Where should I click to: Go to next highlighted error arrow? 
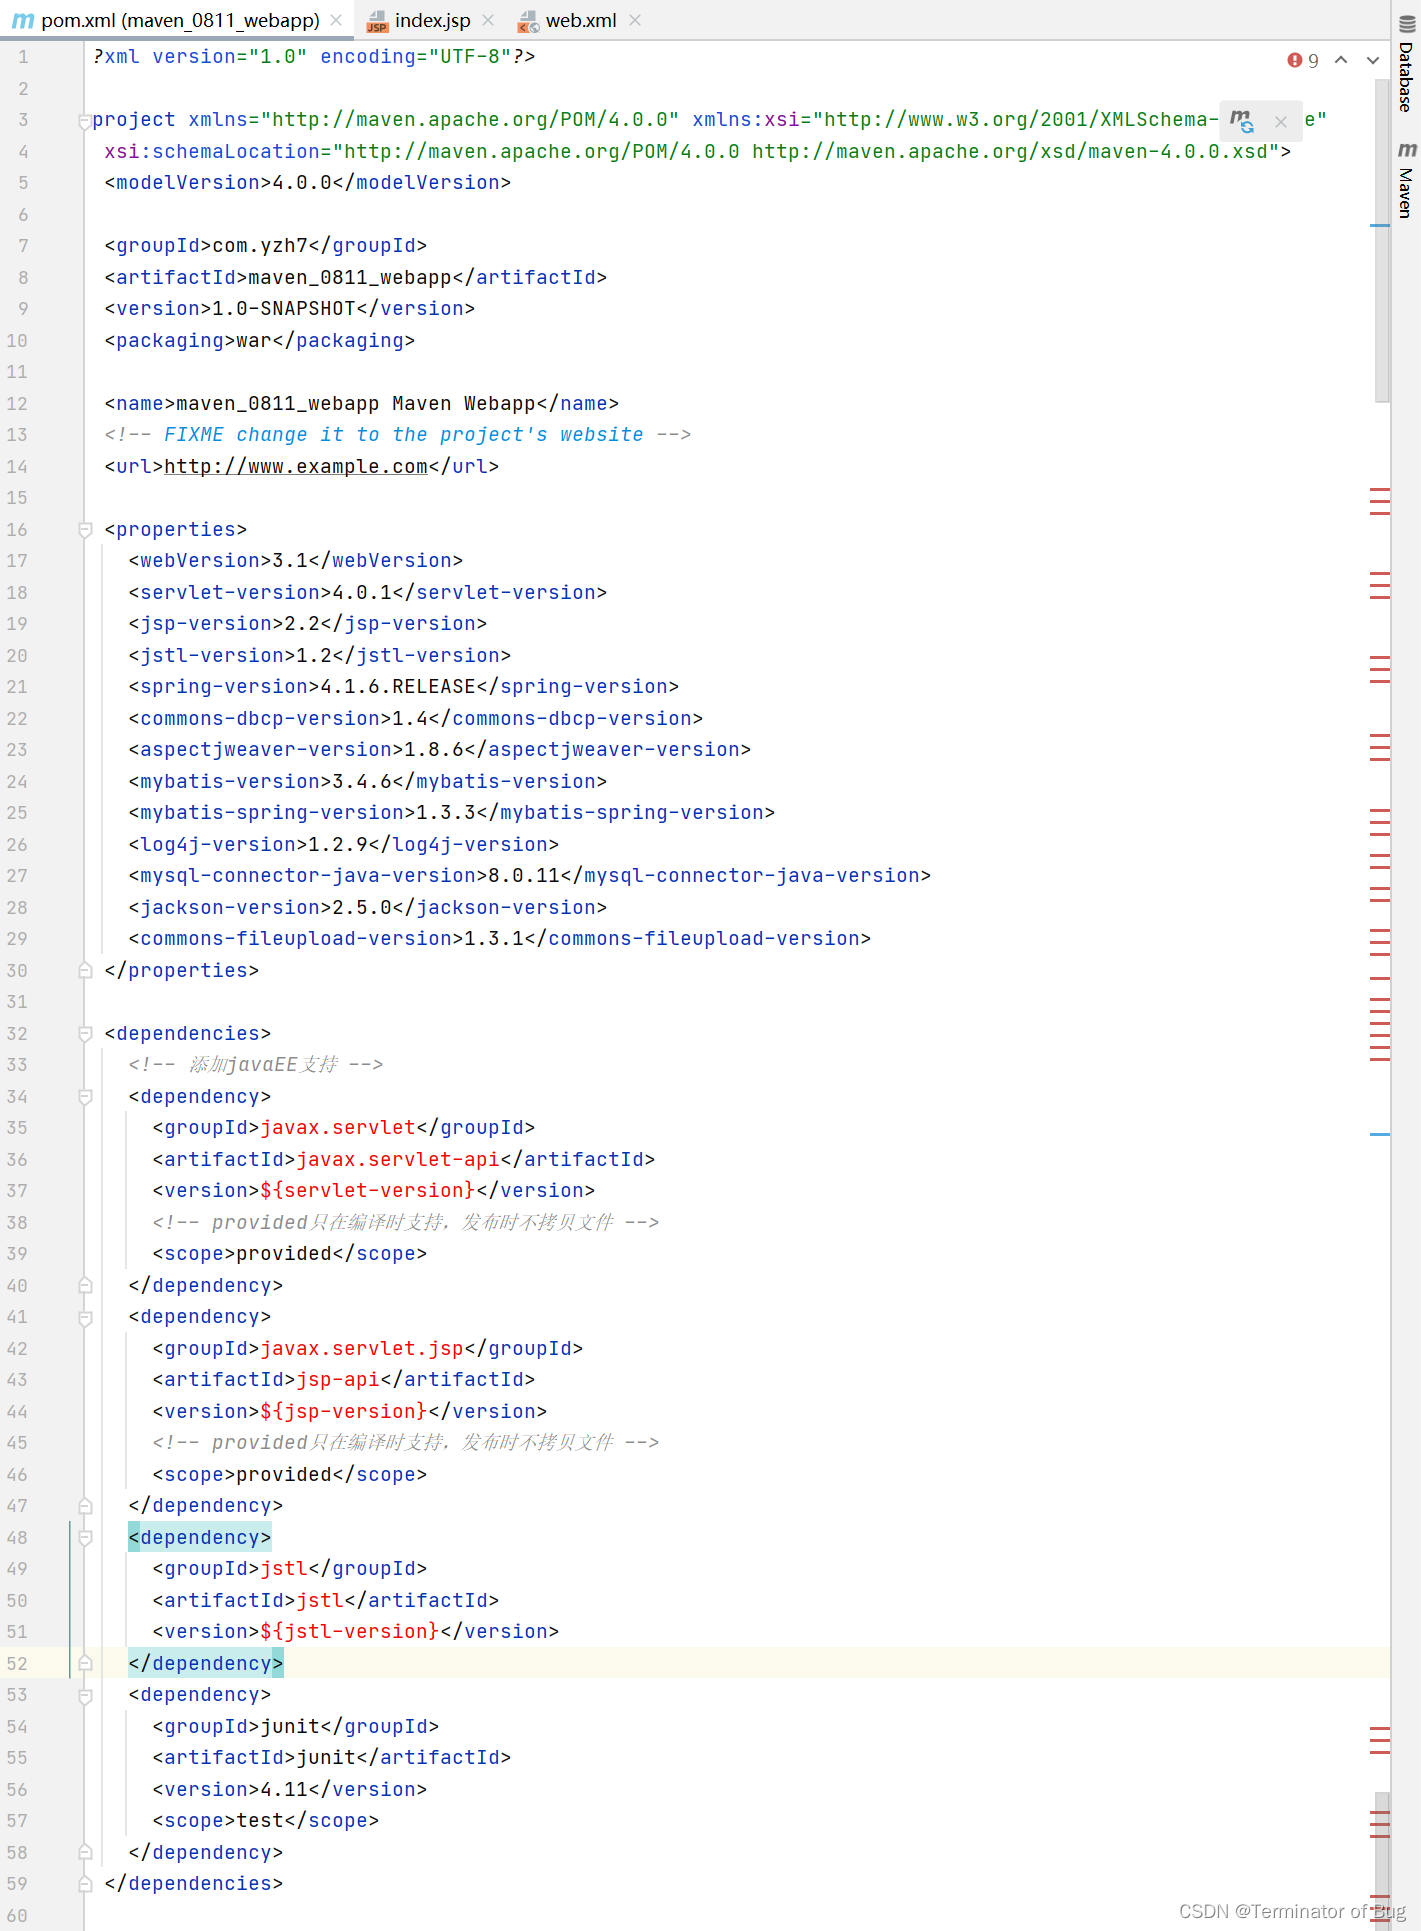tap(1373, 60)
